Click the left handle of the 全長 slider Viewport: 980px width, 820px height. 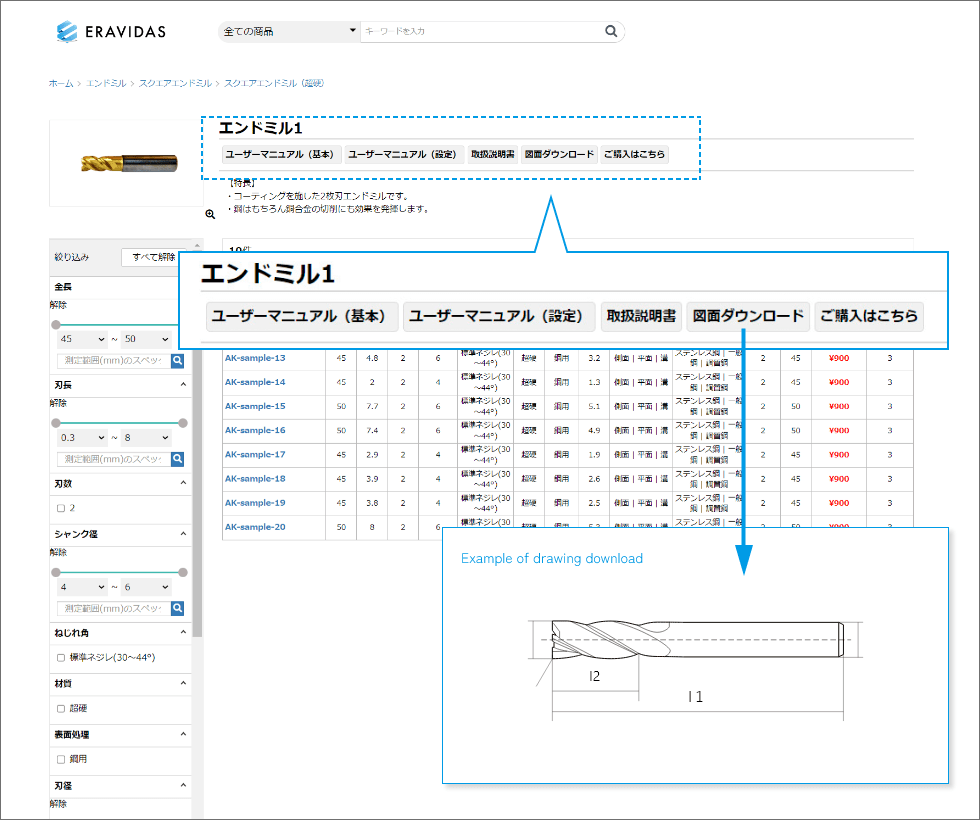click(x=56, y=324)
